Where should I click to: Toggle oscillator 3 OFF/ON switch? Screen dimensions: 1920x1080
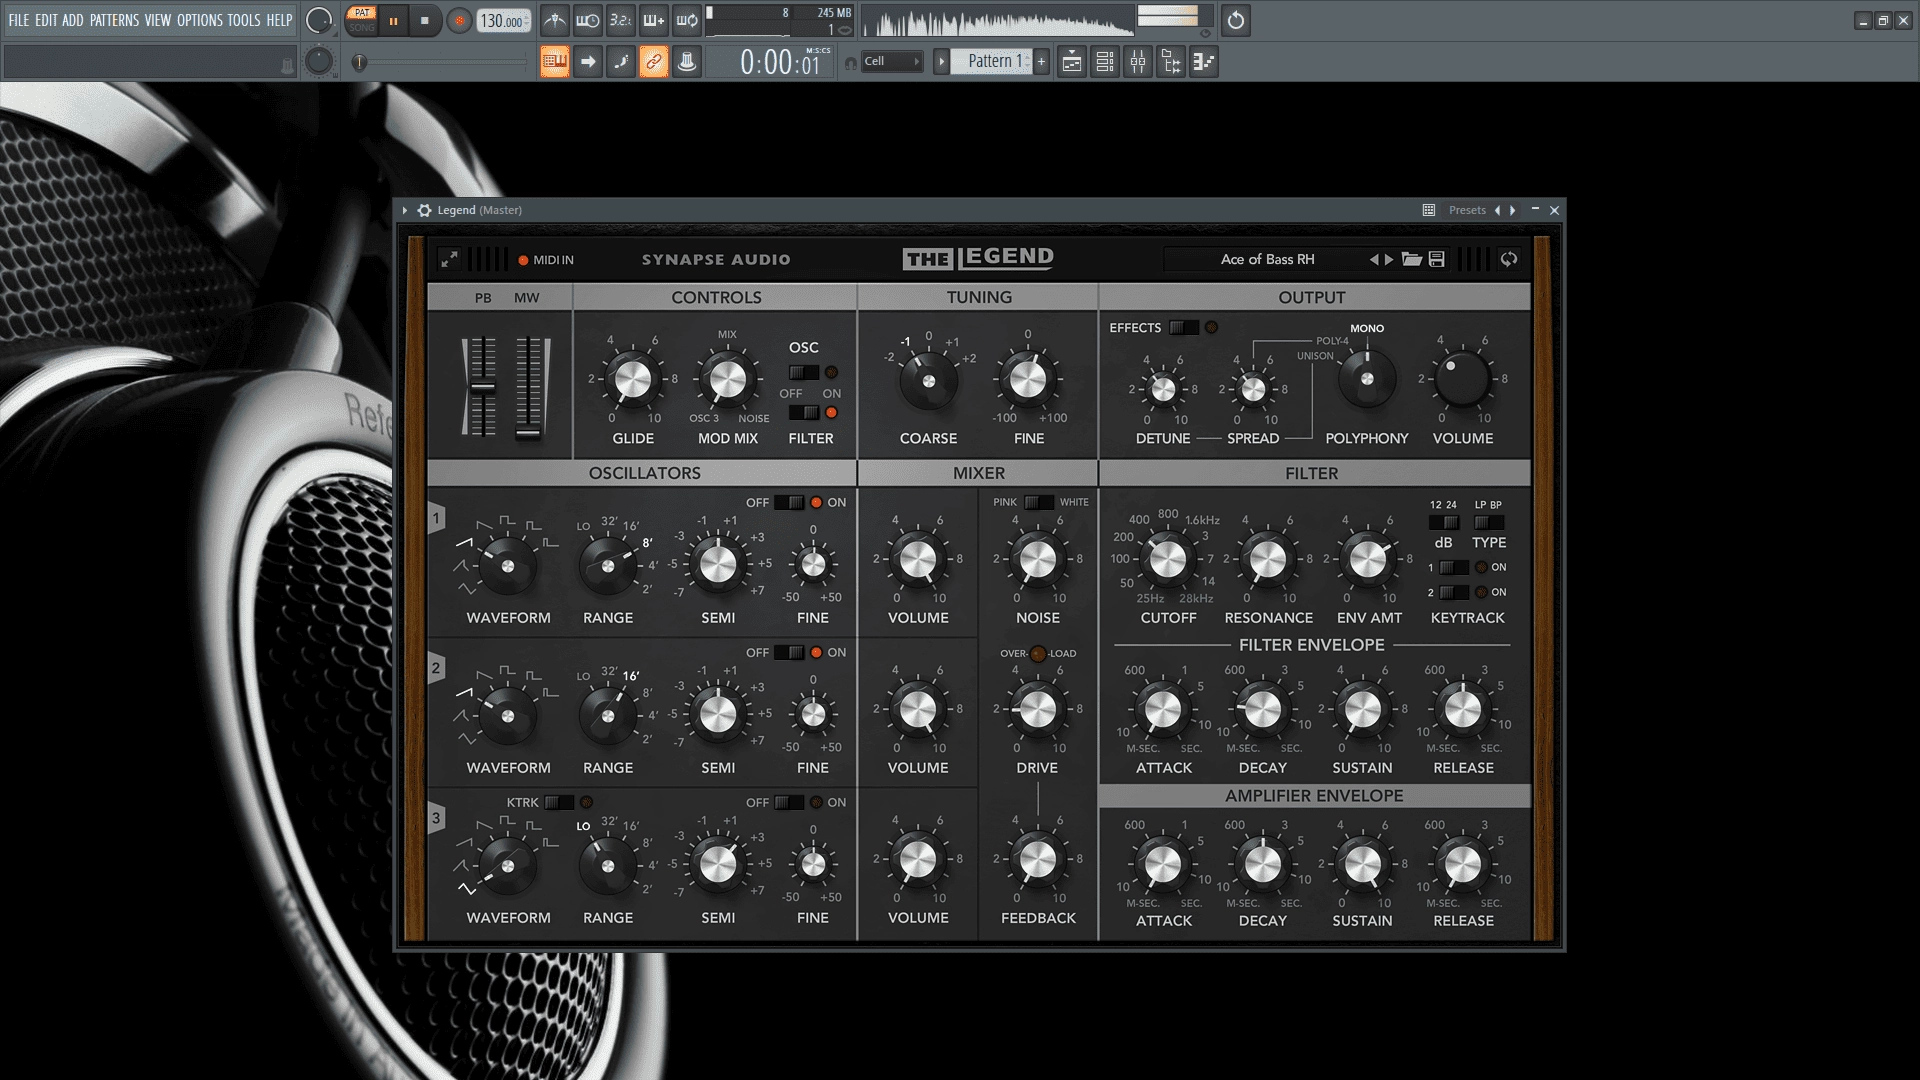(x=789, y=802)
